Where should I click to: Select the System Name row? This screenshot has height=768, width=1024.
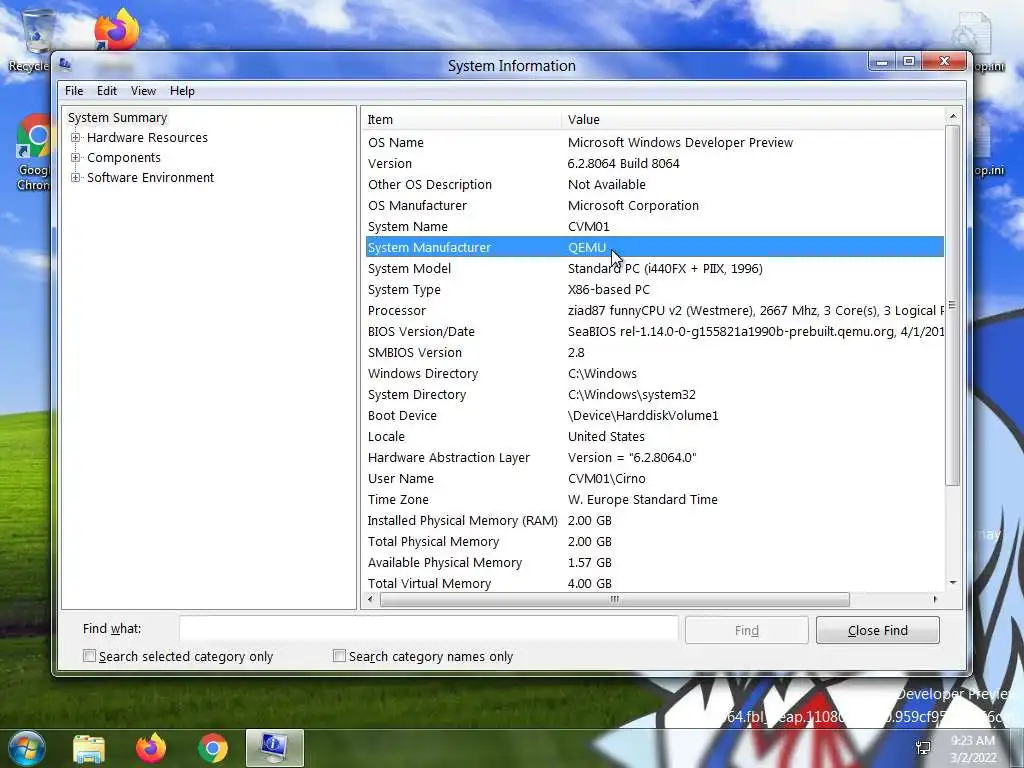pyautogui.click(x=654, y=227)
